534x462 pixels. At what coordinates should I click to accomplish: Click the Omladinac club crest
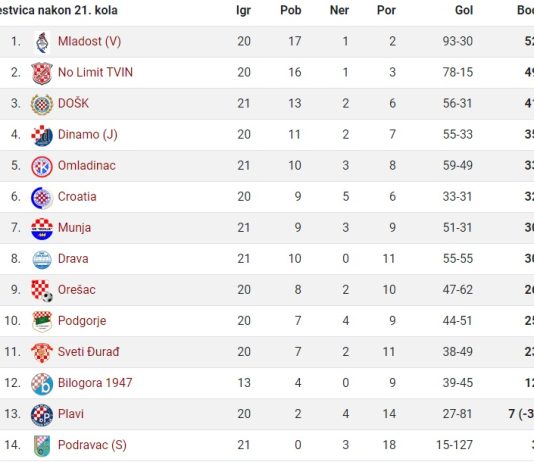pos(42,166)
